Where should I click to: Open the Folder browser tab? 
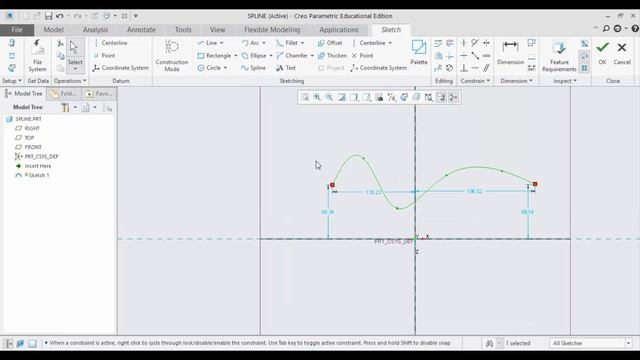coord(64,93)
